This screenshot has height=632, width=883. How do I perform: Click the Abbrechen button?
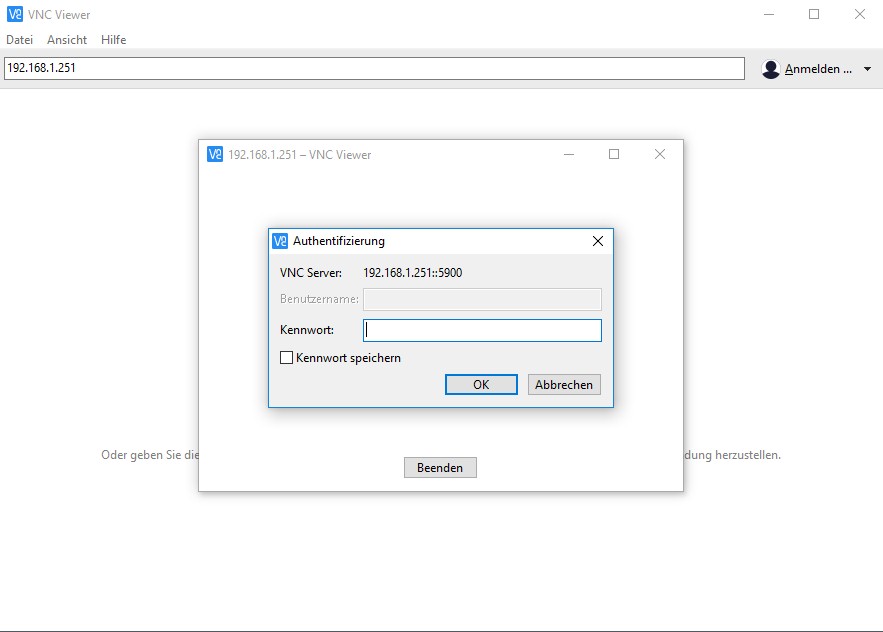(x=564, y=385)
